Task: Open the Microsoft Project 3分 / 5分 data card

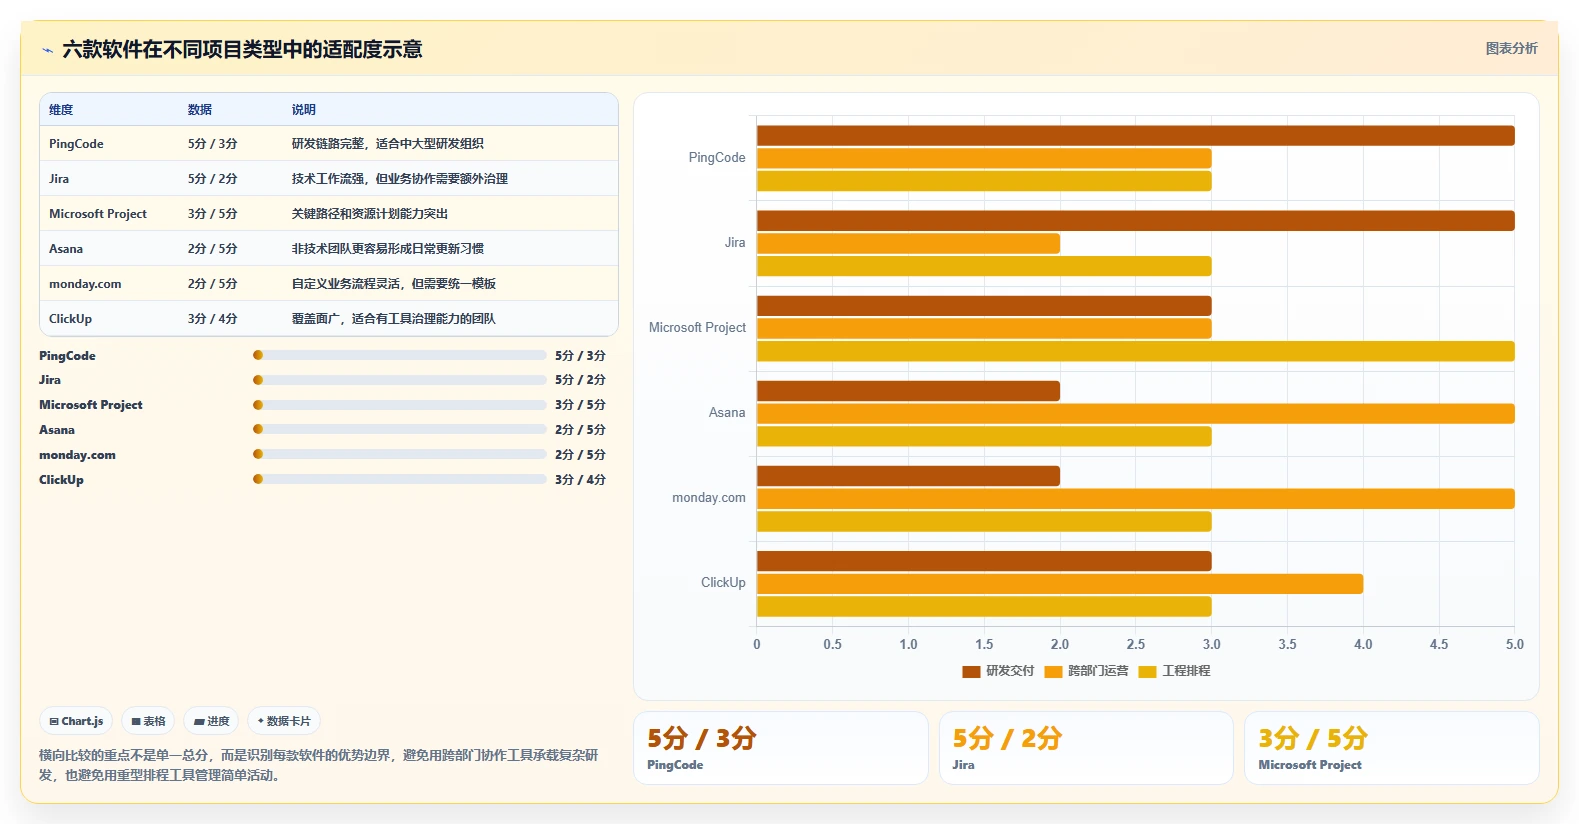Action: [1391, 748]
